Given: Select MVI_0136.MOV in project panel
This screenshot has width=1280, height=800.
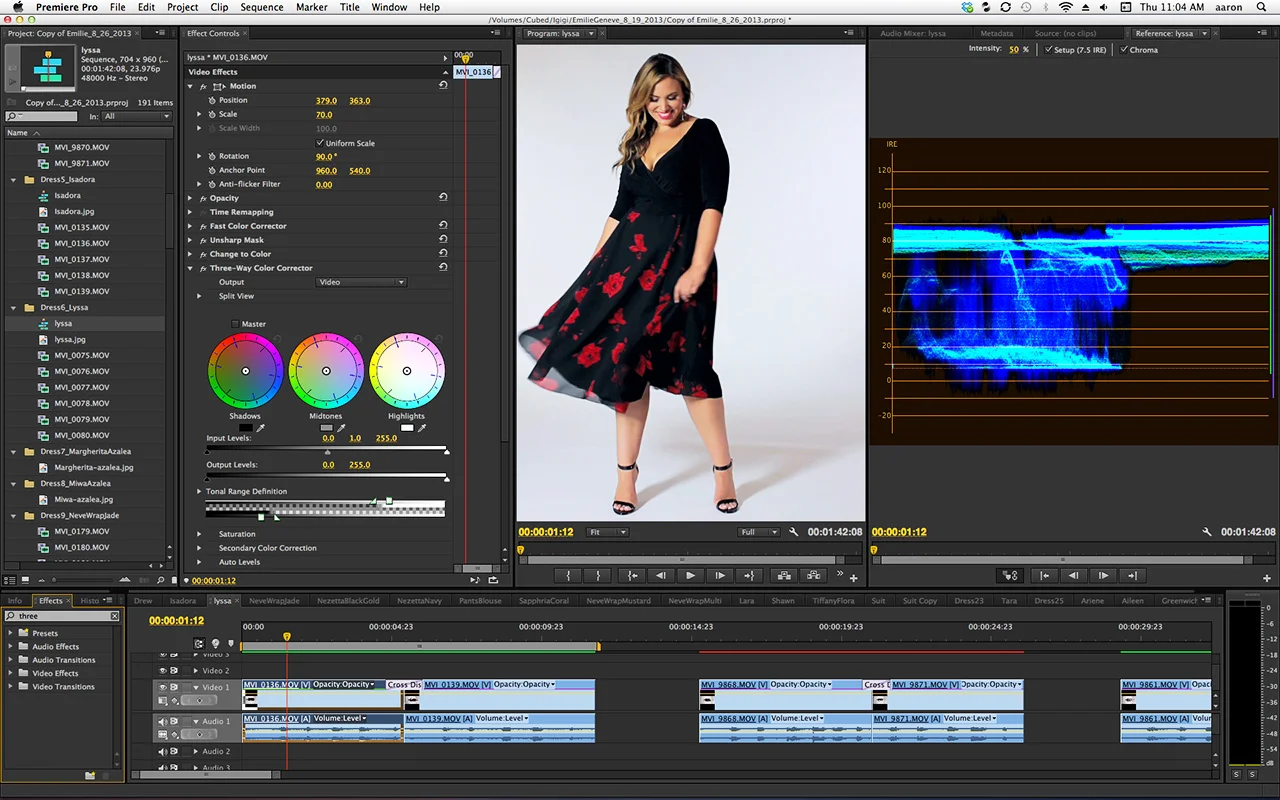Looking at the screenshot, I should (82, 243).
